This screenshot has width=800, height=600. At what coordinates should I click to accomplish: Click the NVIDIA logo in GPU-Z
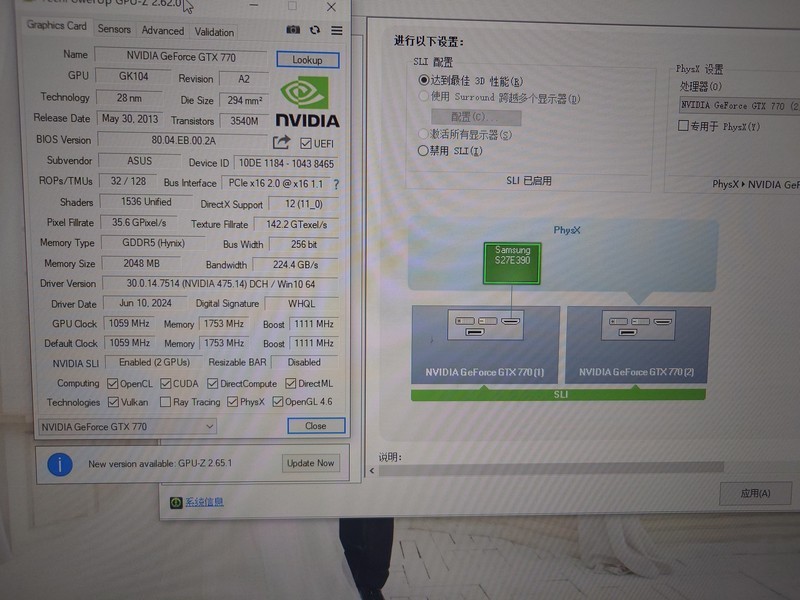[307, 102]
